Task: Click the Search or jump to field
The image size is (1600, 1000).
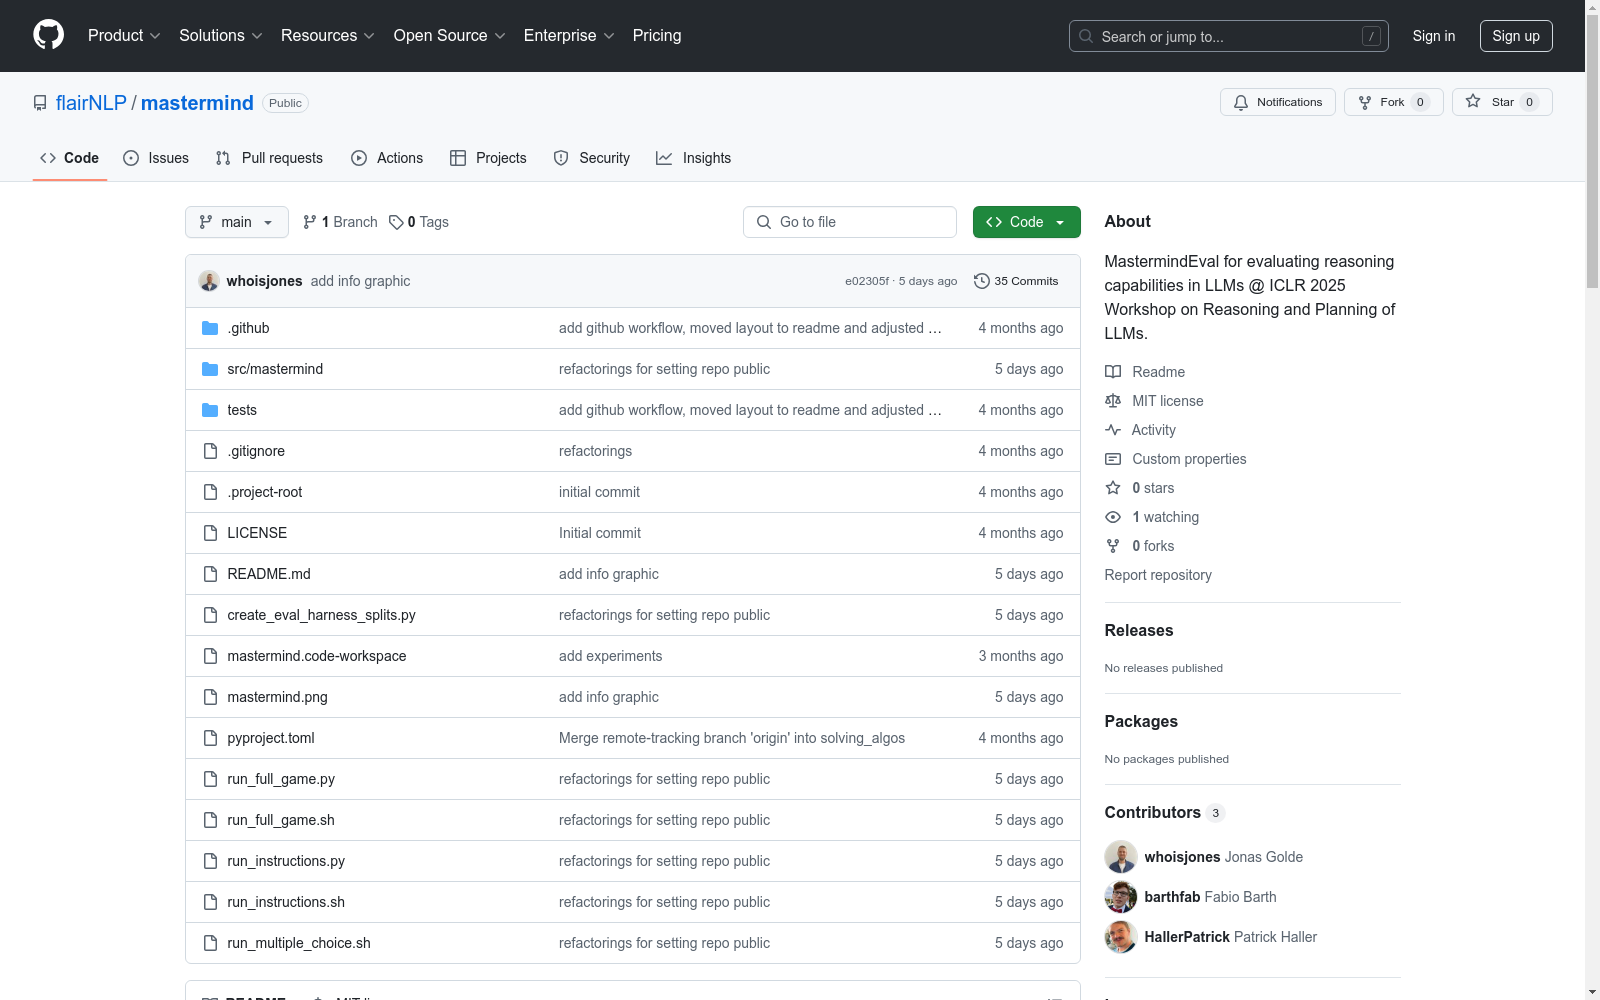Action: 1229,36
